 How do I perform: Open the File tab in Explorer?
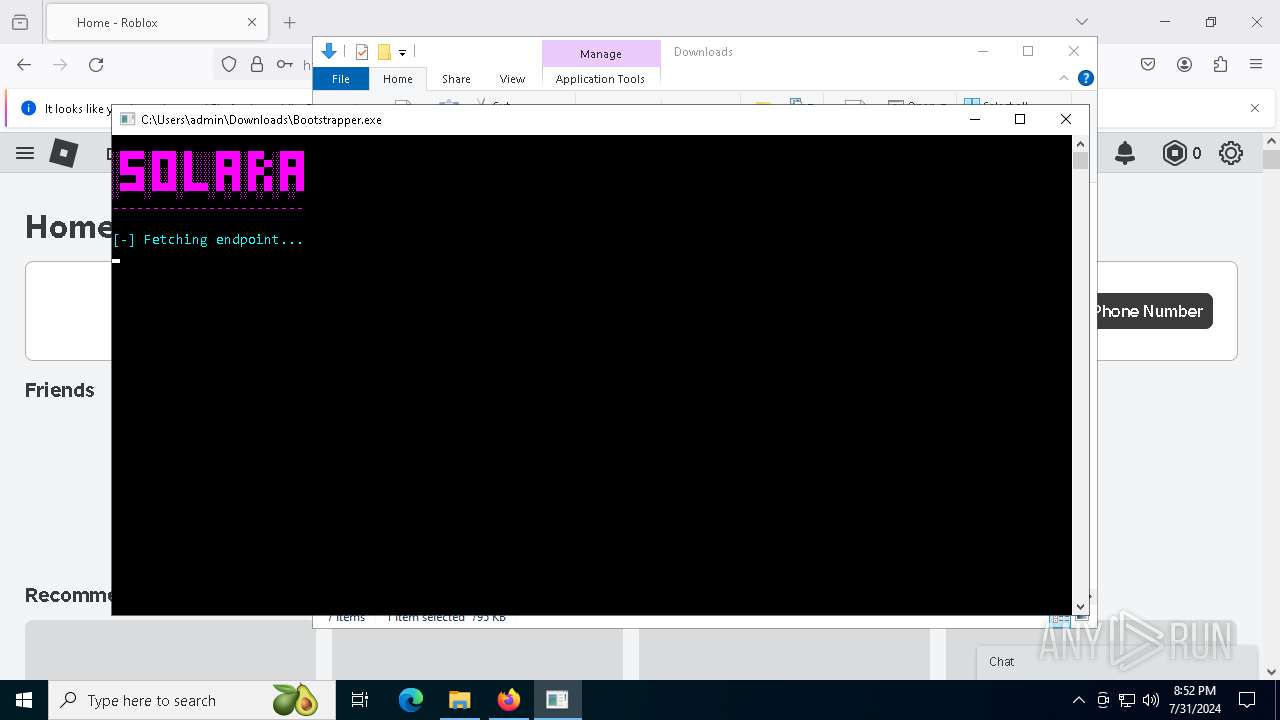tap(341, 79)
